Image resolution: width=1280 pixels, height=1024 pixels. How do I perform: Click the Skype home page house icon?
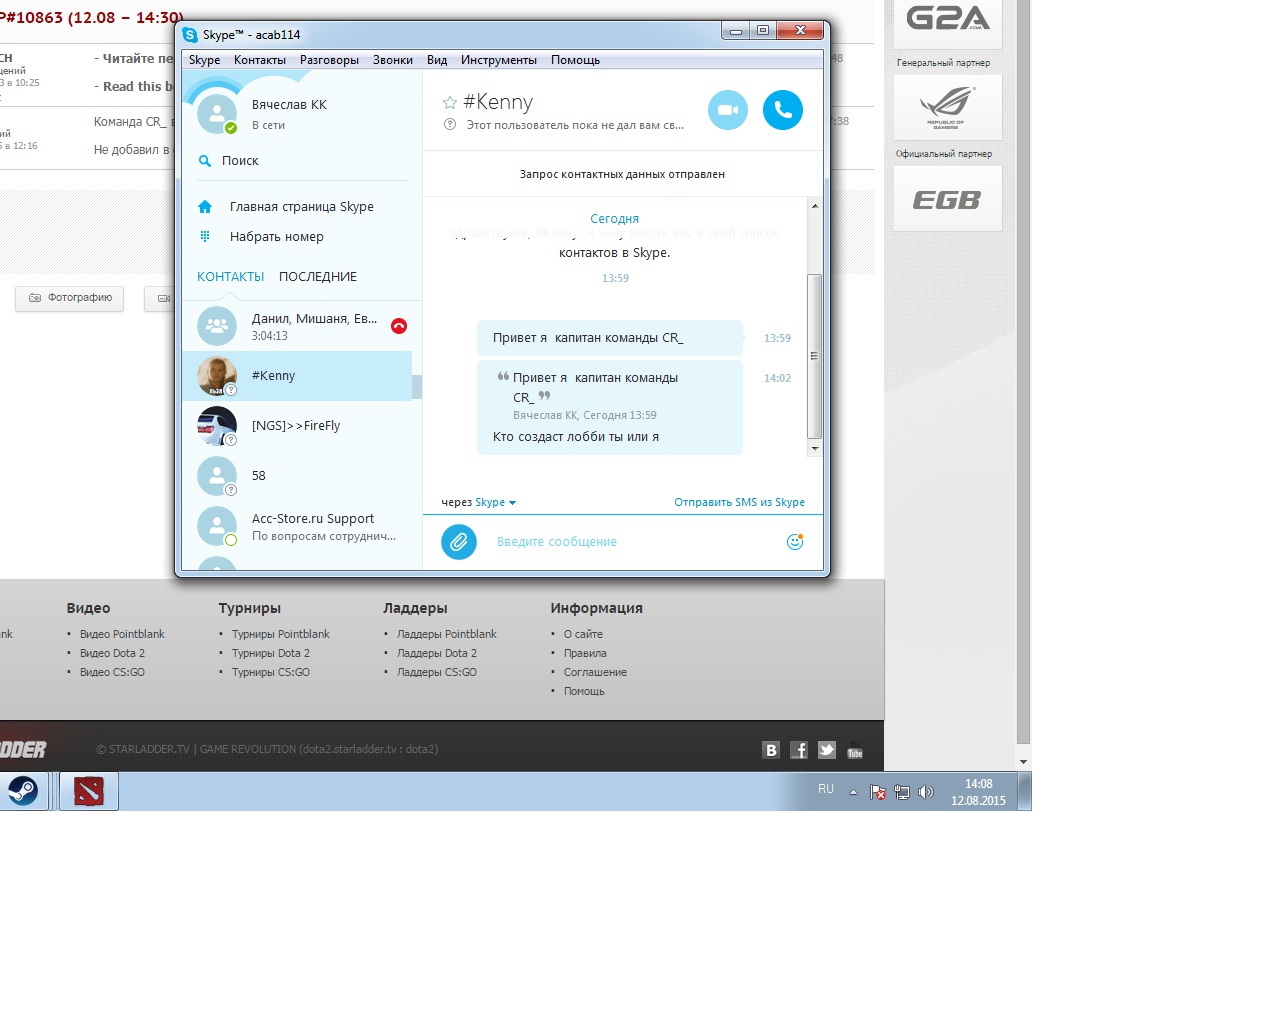[205, 207]
